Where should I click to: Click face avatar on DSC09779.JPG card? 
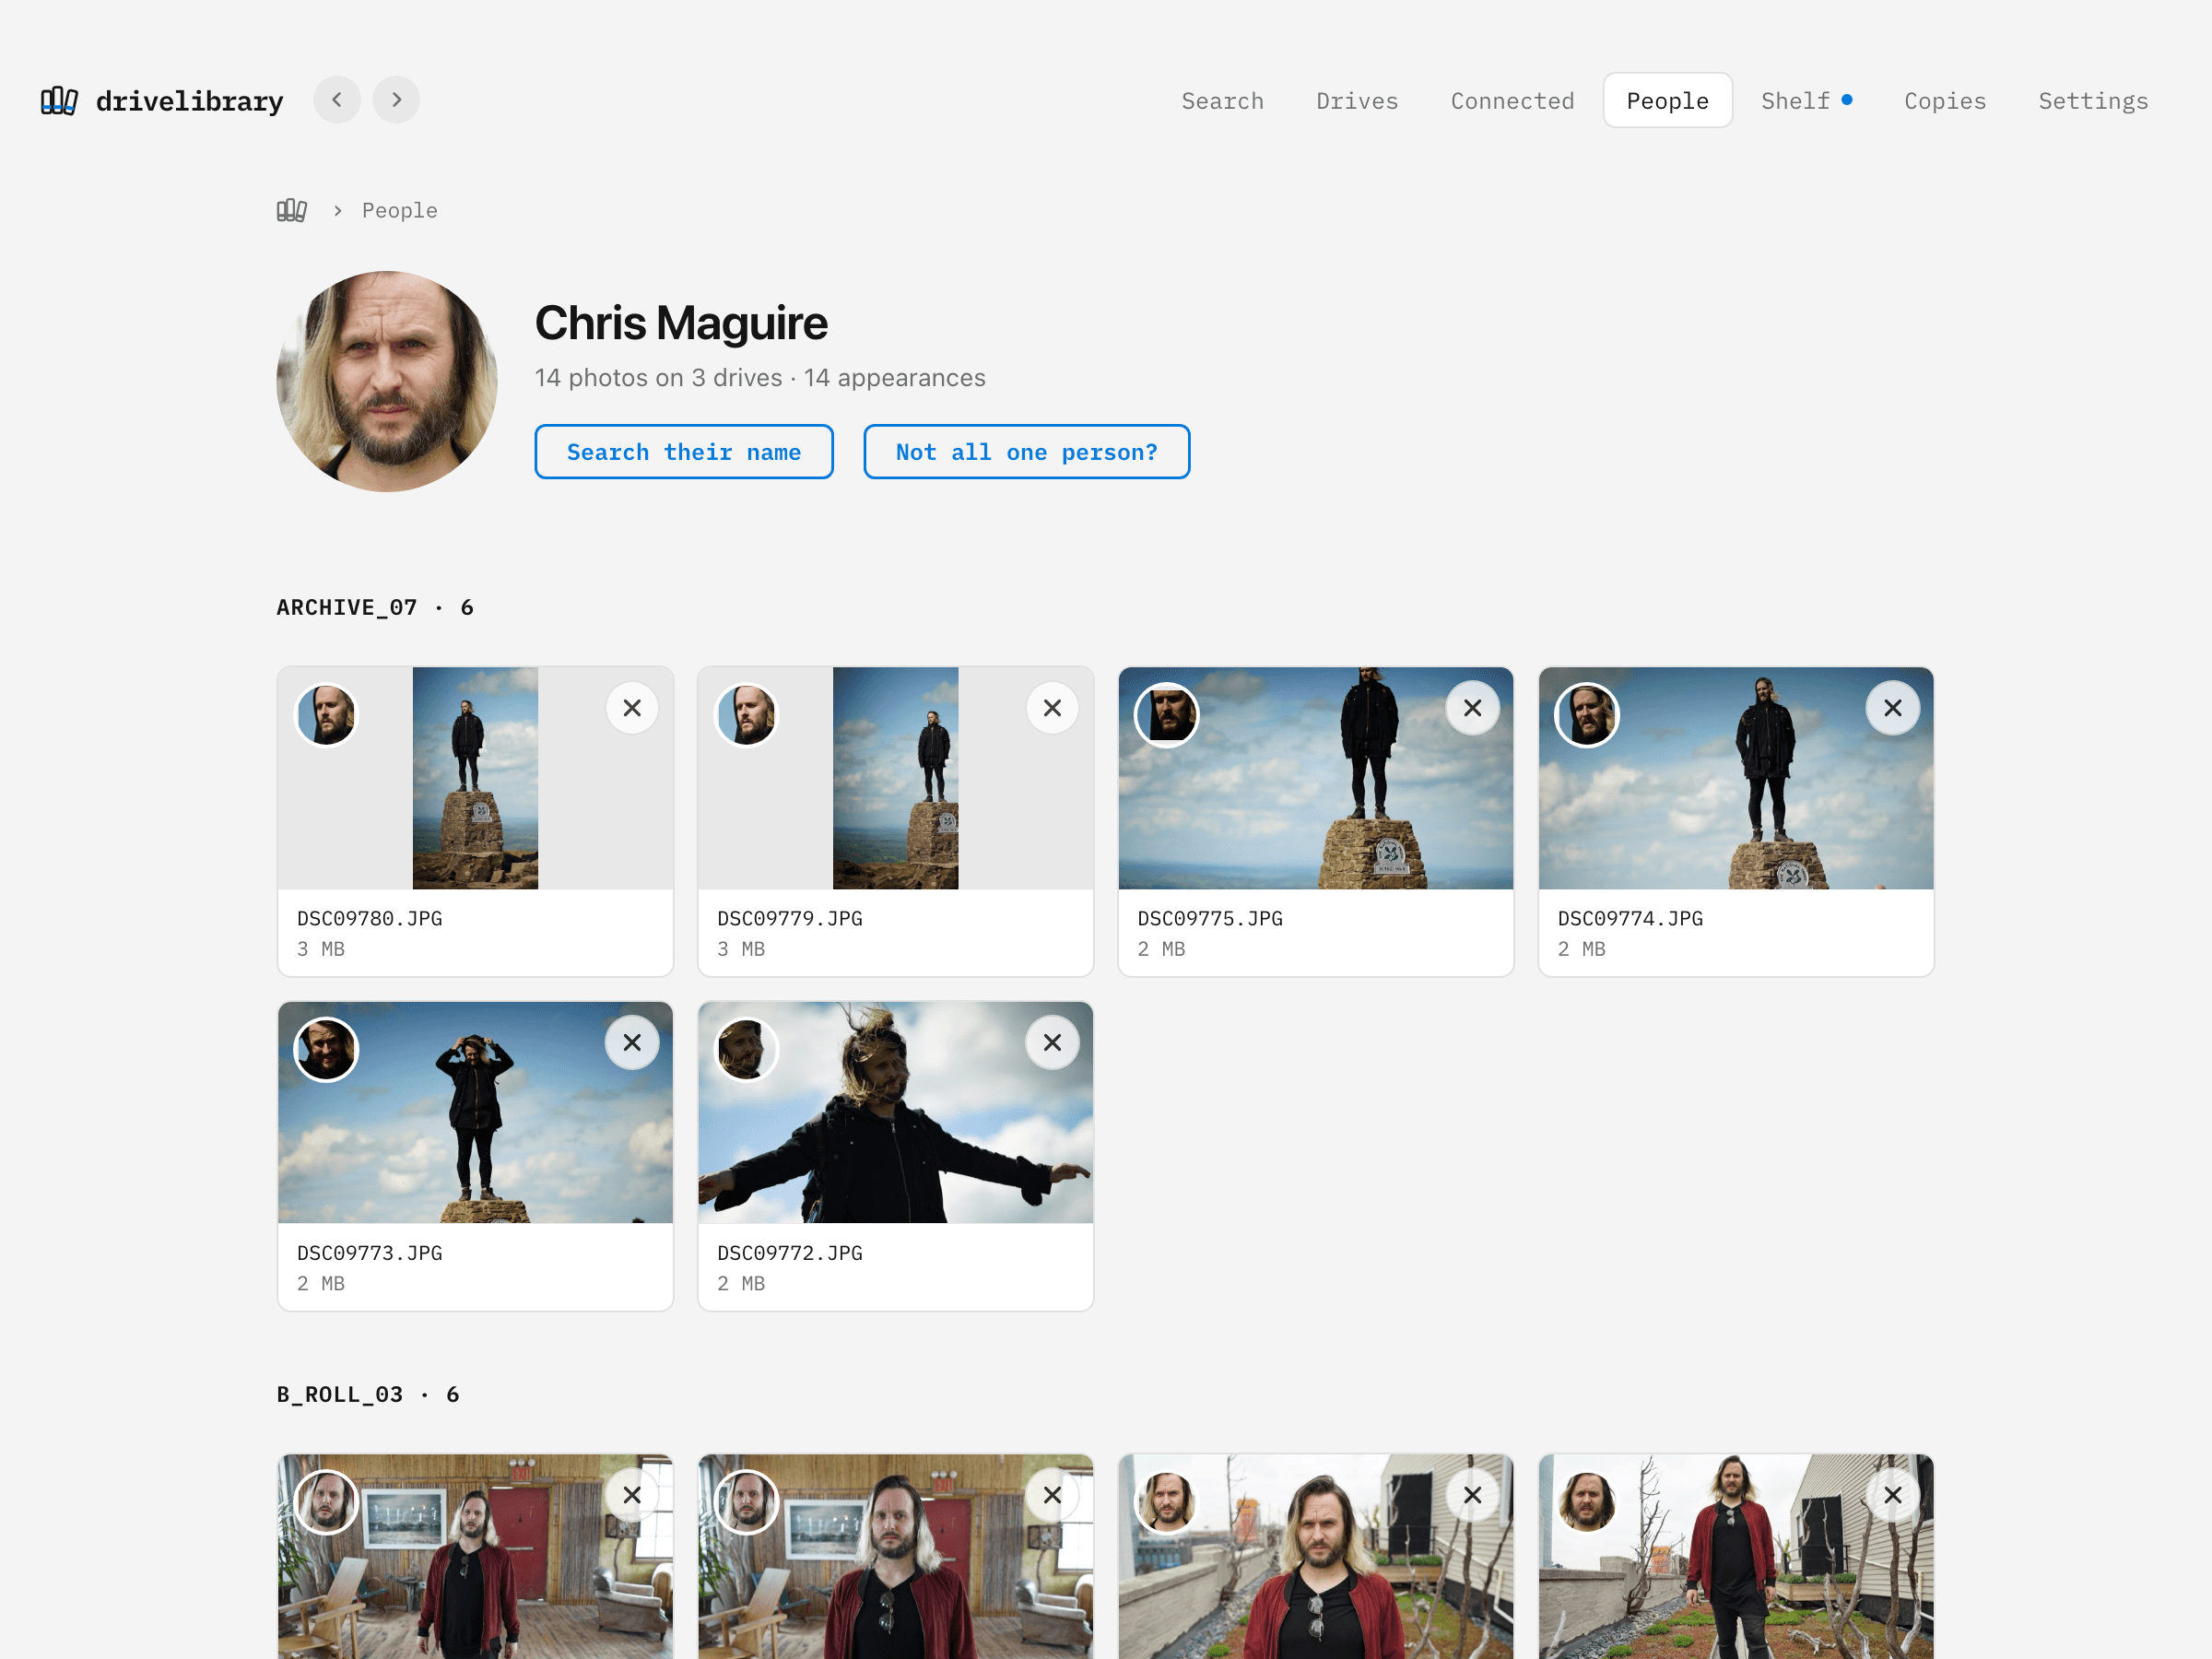(x=746, y=715)
